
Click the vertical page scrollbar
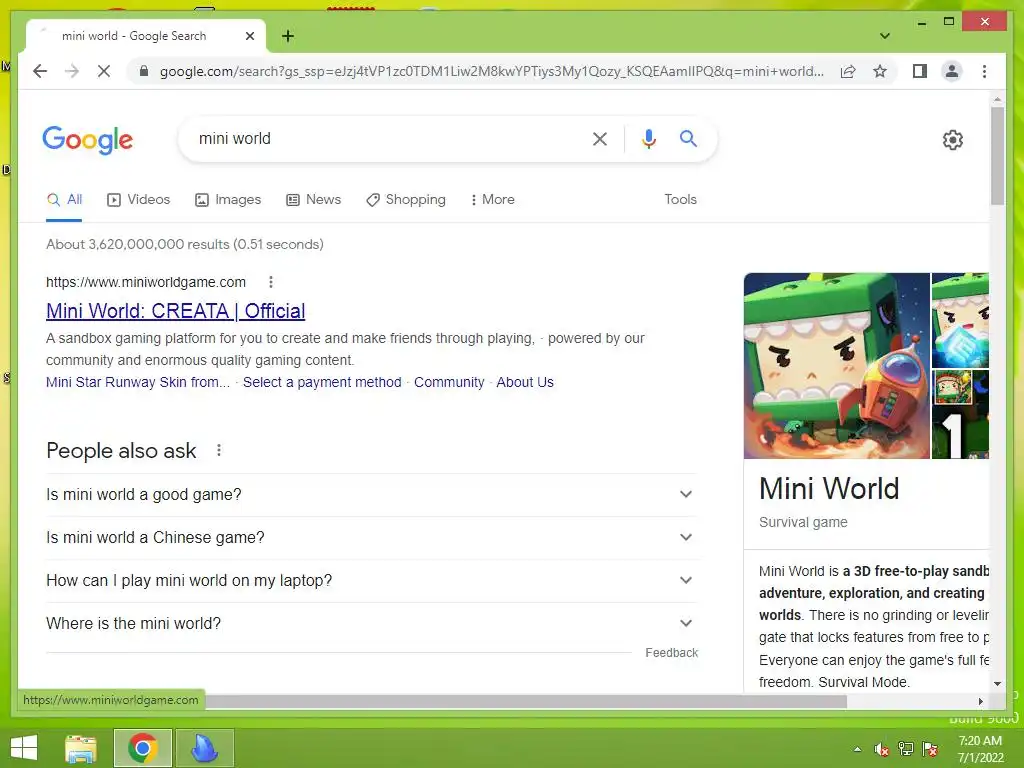[997, 157]
